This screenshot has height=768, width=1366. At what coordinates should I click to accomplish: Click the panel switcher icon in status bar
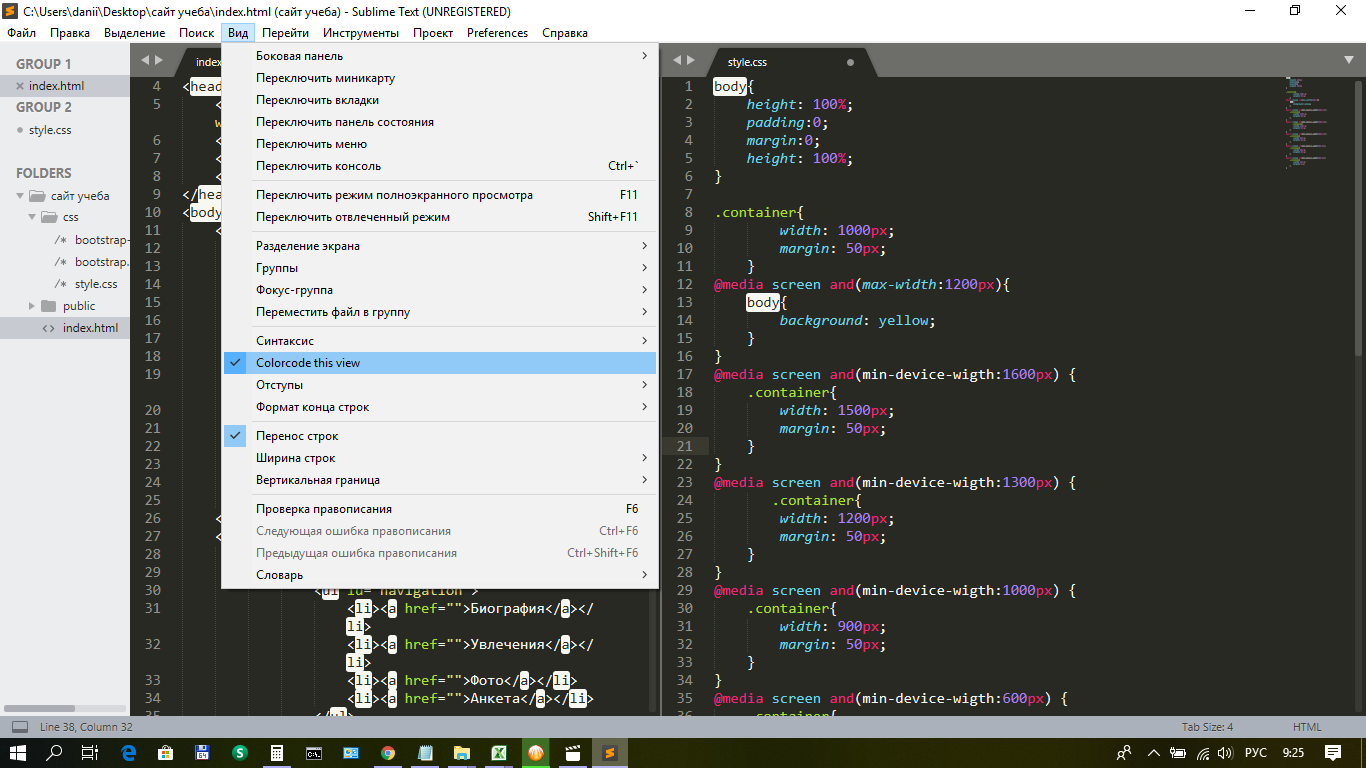(x=20, y=727)
